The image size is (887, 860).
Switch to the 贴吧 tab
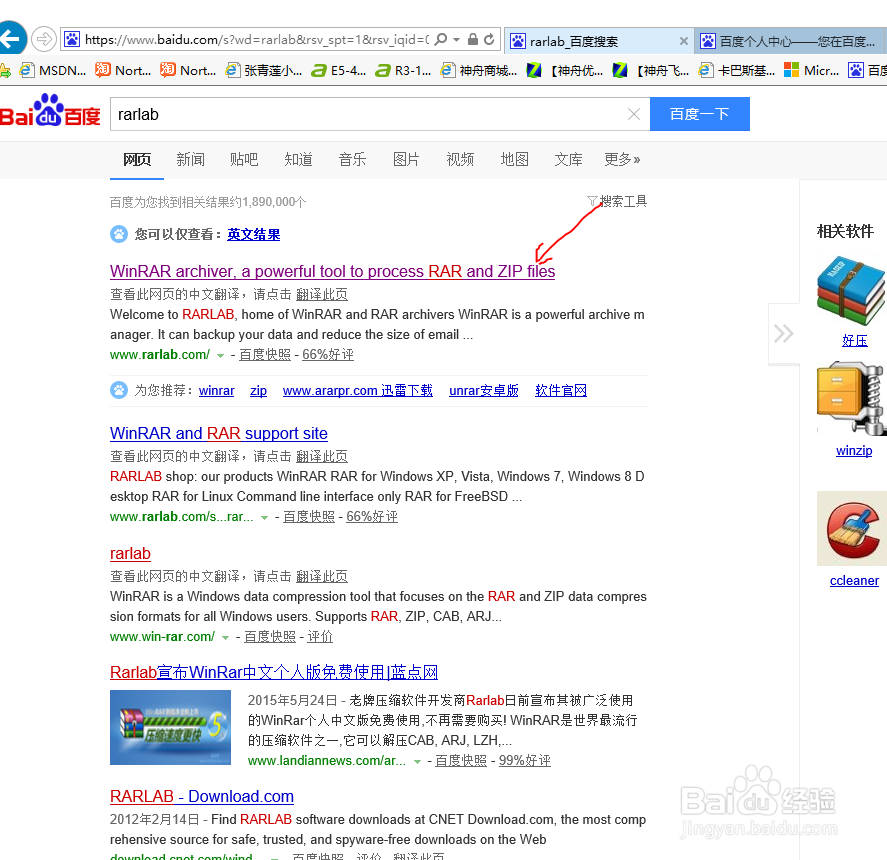pyautogui.click(x=244, y=160)
